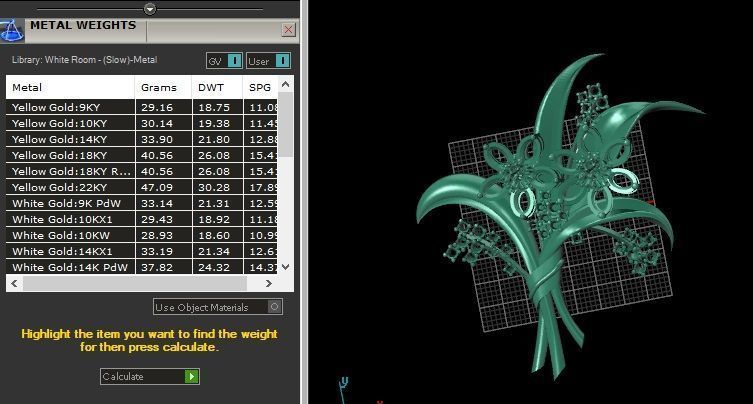Image resolution: width=753 pixels, height=404 pixels.
Task: Click the table scroll down arrow
Action: click(x=285, y=267)
